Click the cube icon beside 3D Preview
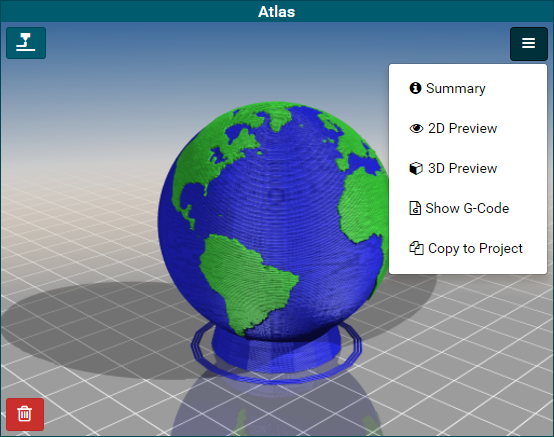The image size is (554, 437). pyautogui.click(x=416, y=168)
